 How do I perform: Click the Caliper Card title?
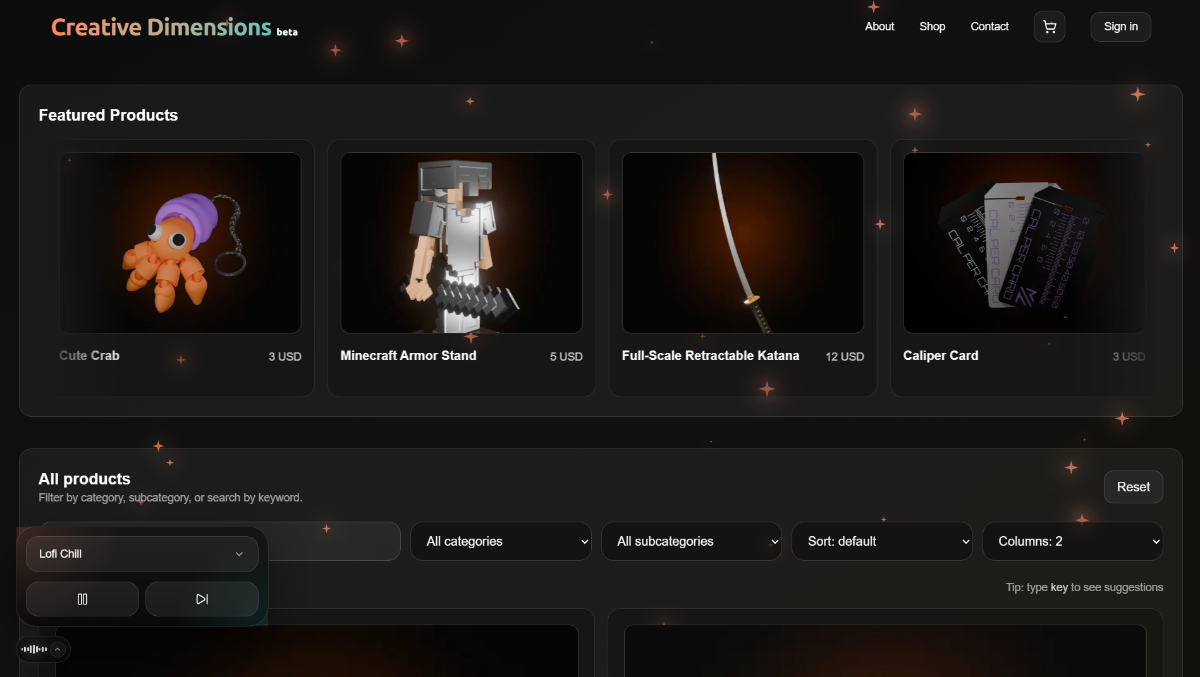941,355
